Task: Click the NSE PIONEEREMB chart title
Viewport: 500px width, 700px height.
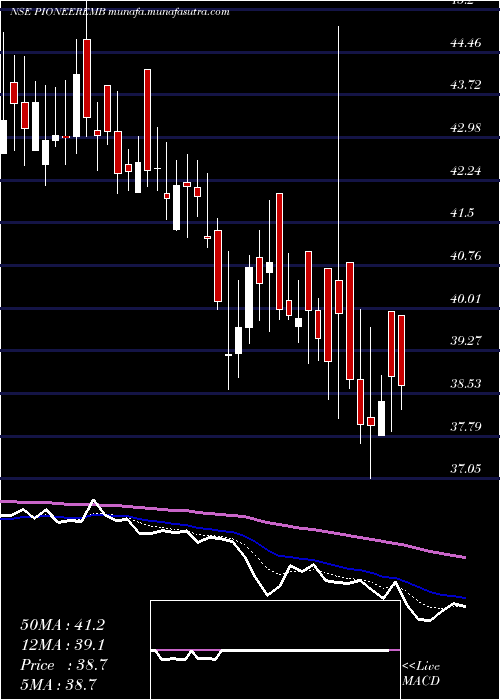Action: [x=119, y=12]
